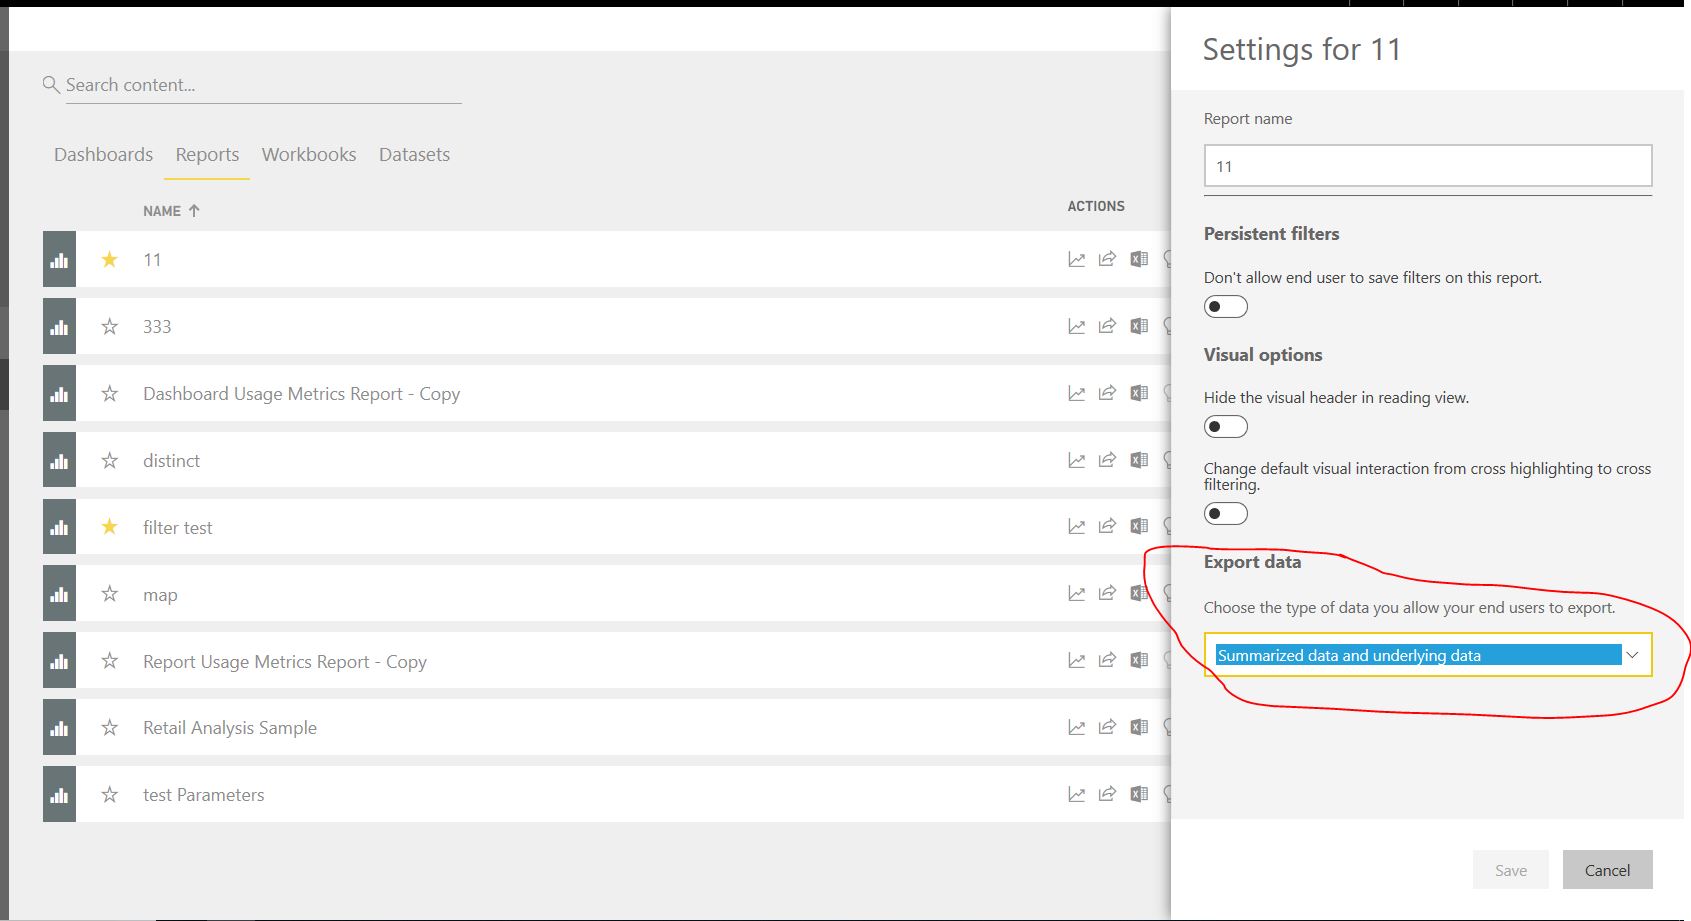Analyze Dashboard Usage Metrics Report - Copy in Excel
Screen dimensions: 1691x921
(x=1139, y=394)
